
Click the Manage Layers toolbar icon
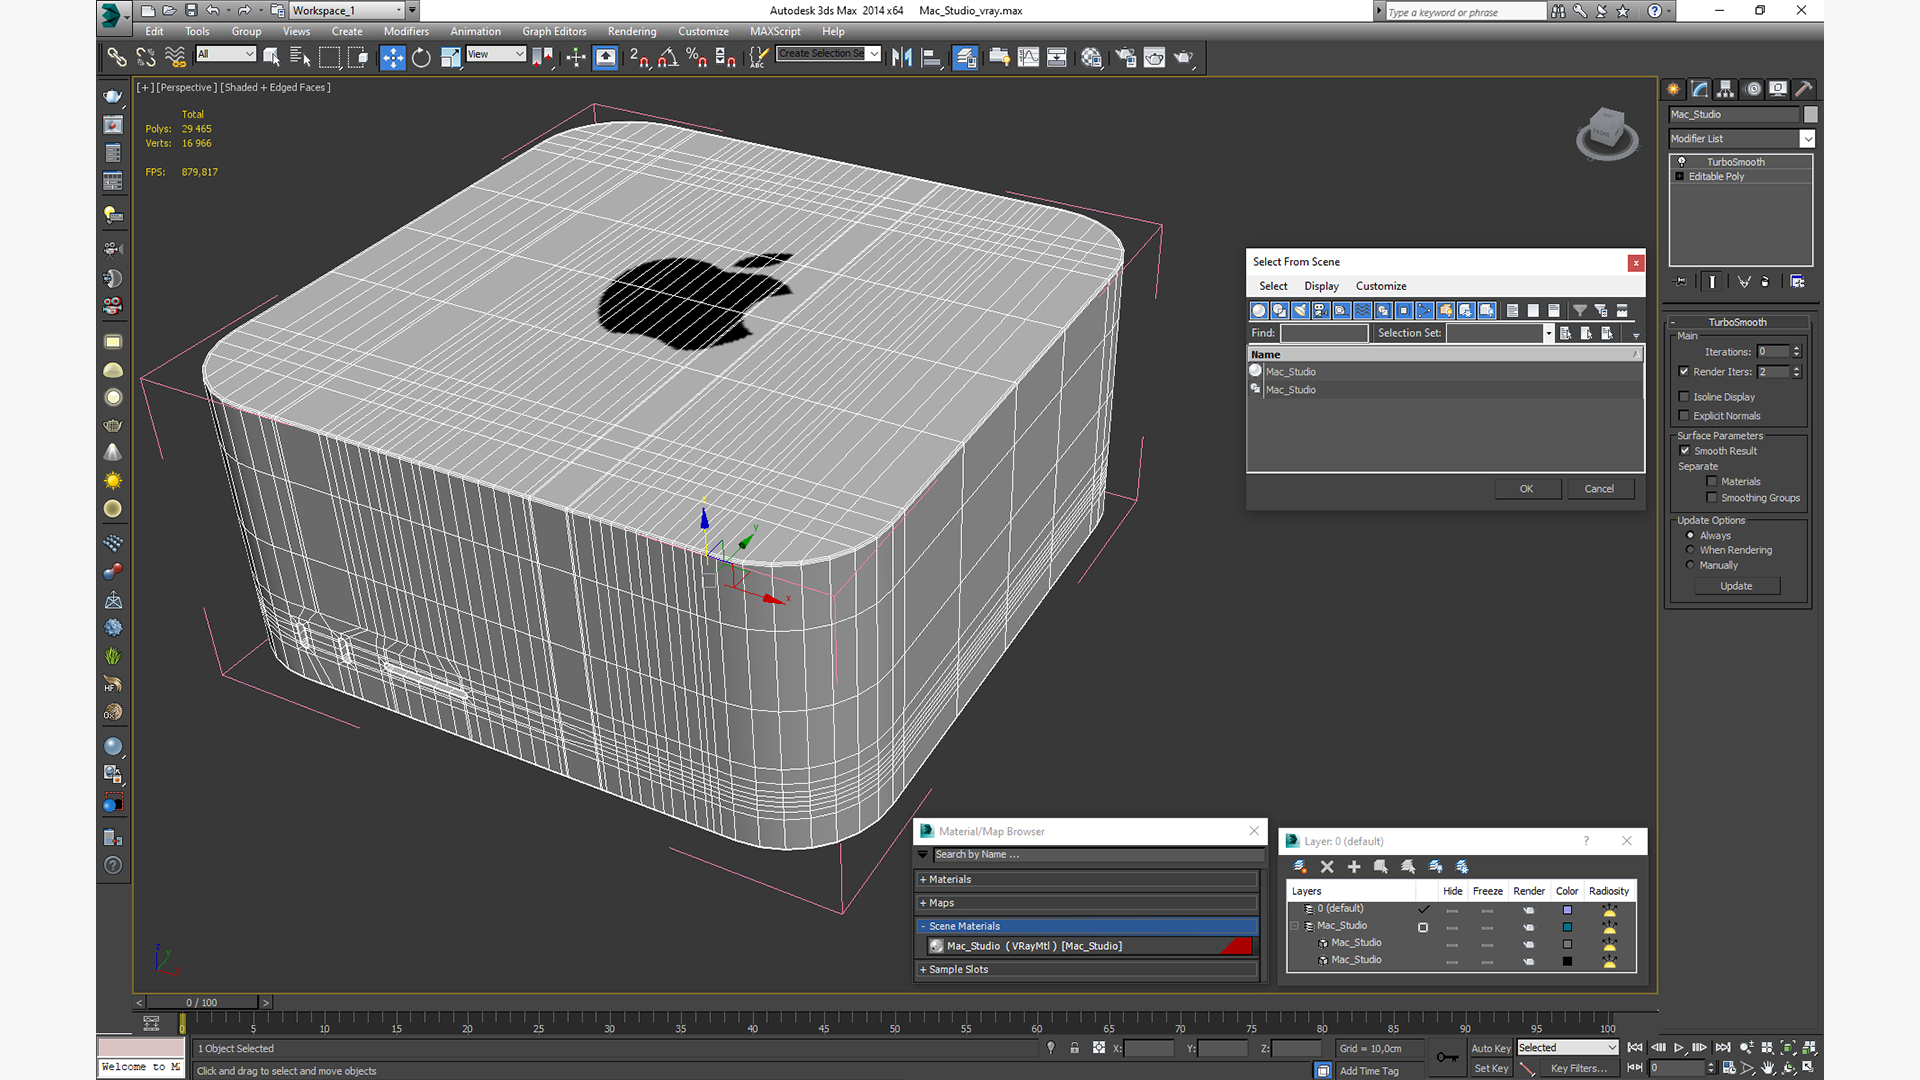pos(965,57)
